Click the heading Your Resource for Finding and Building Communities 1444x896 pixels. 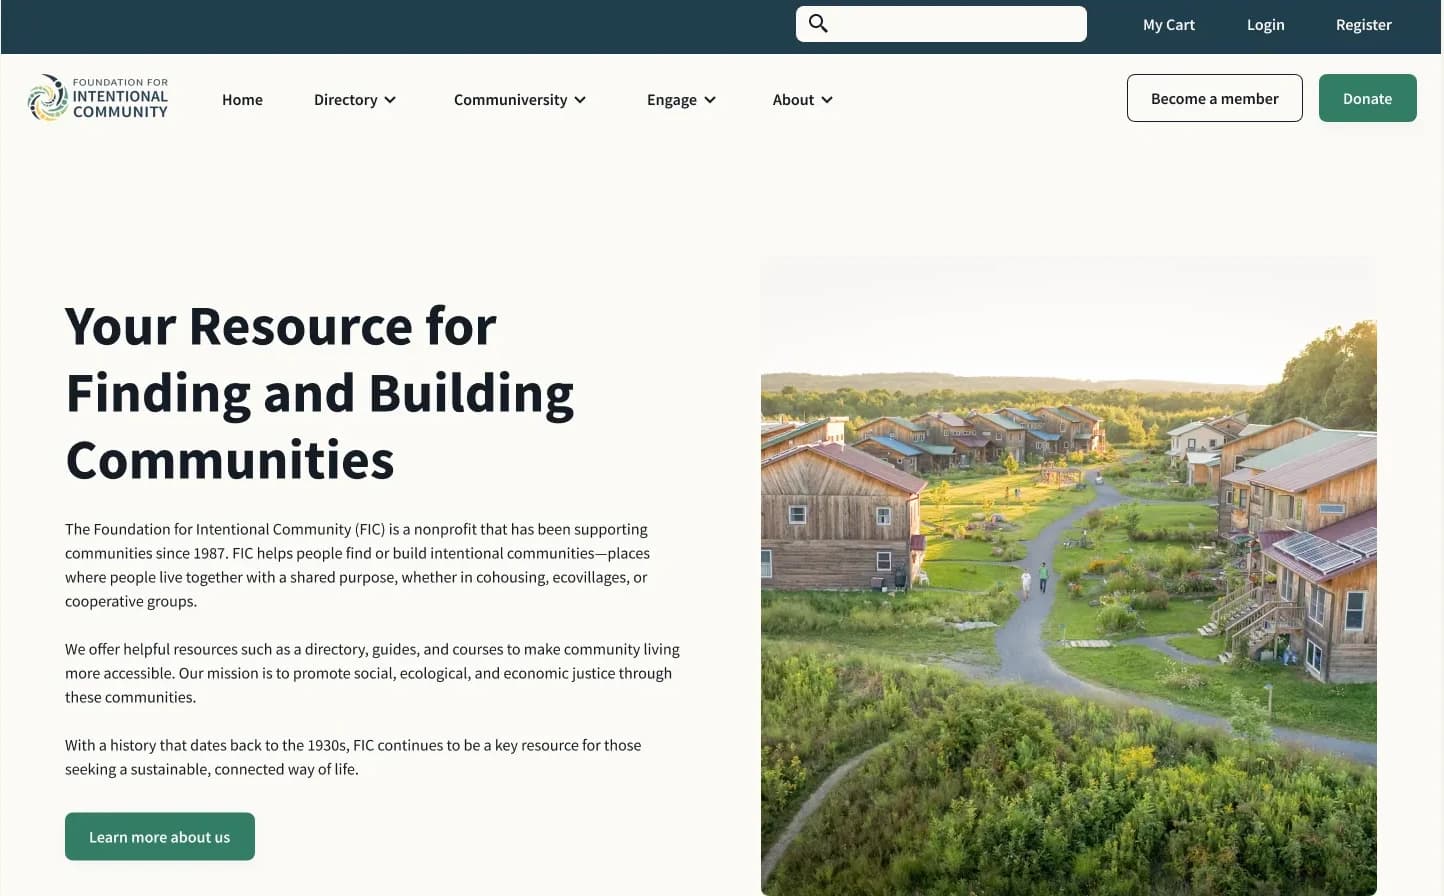click(320, 393)
